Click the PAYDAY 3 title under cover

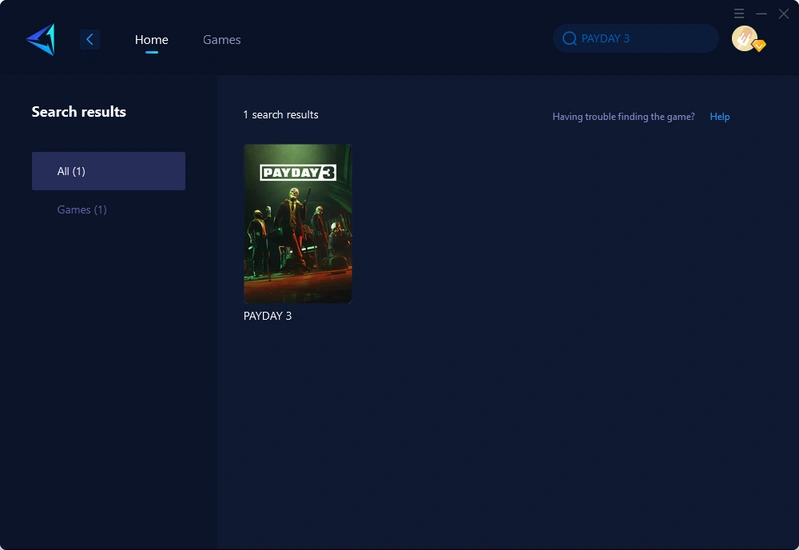pyautogui.click(x=268, y=316)
